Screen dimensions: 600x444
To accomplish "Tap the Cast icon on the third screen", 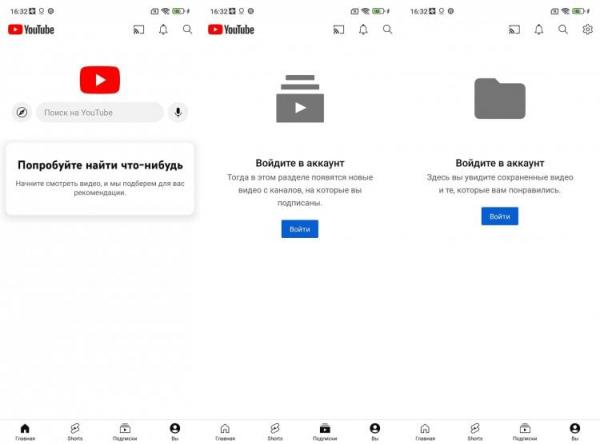I will pos(514,29).
